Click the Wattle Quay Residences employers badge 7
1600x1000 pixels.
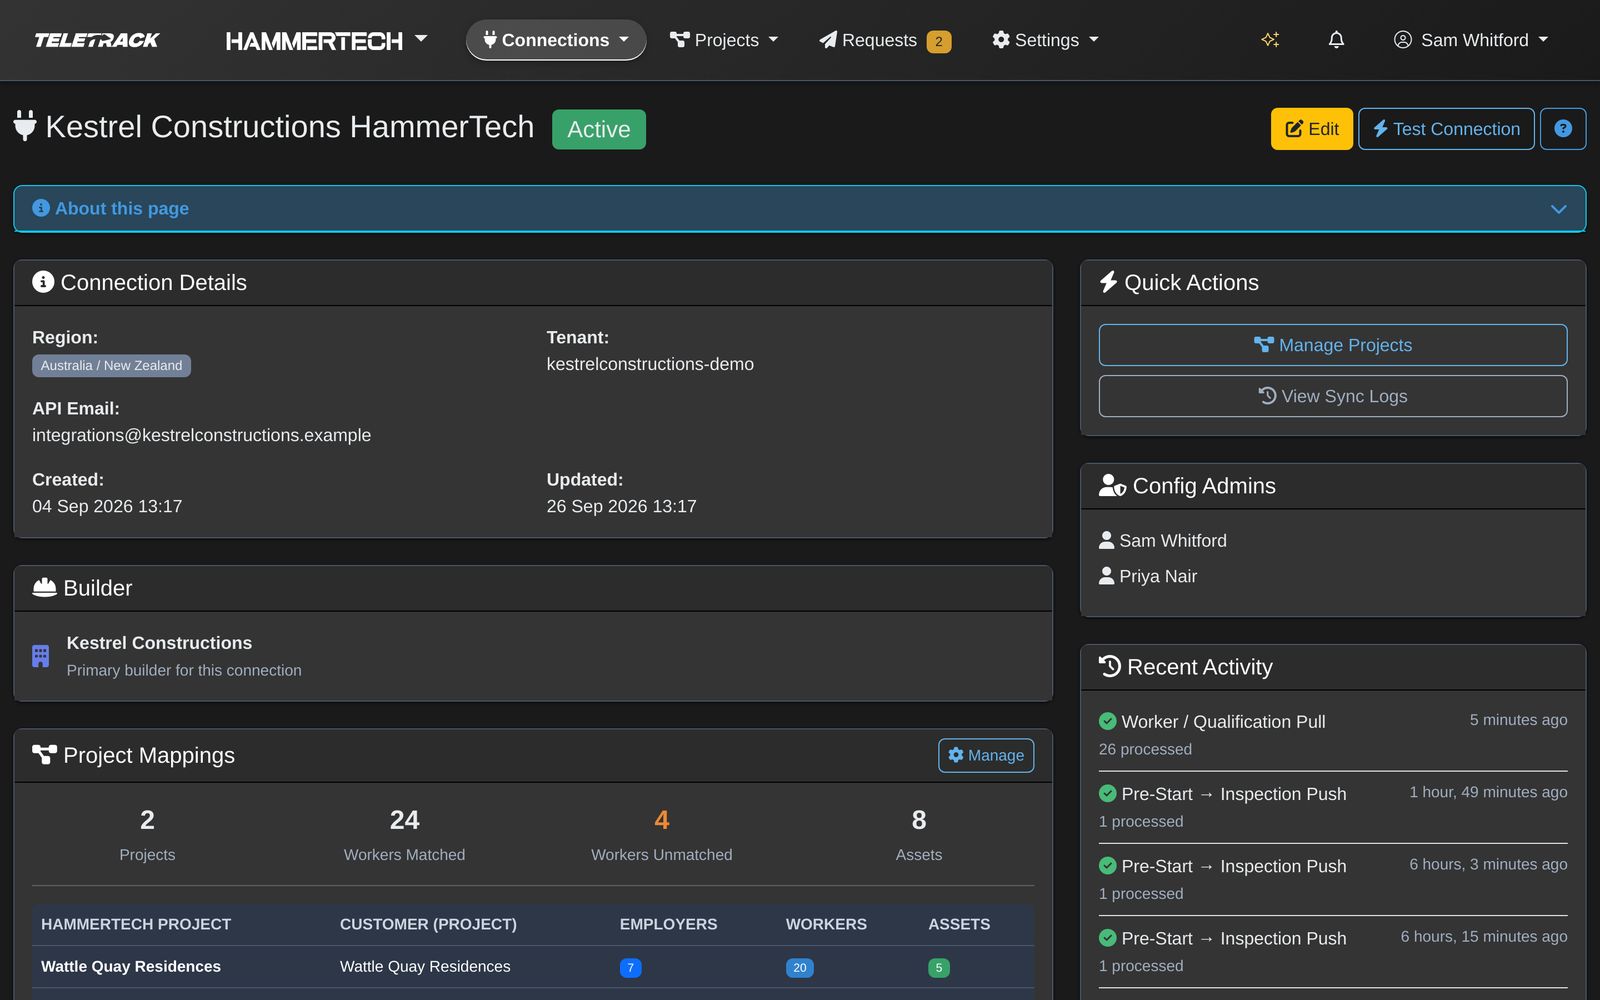[x=630, y=967]
